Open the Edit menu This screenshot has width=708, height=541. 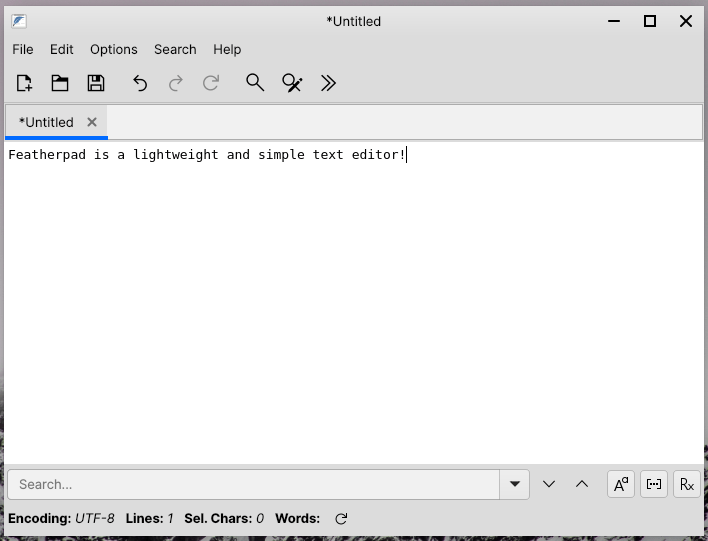[61, 49]
